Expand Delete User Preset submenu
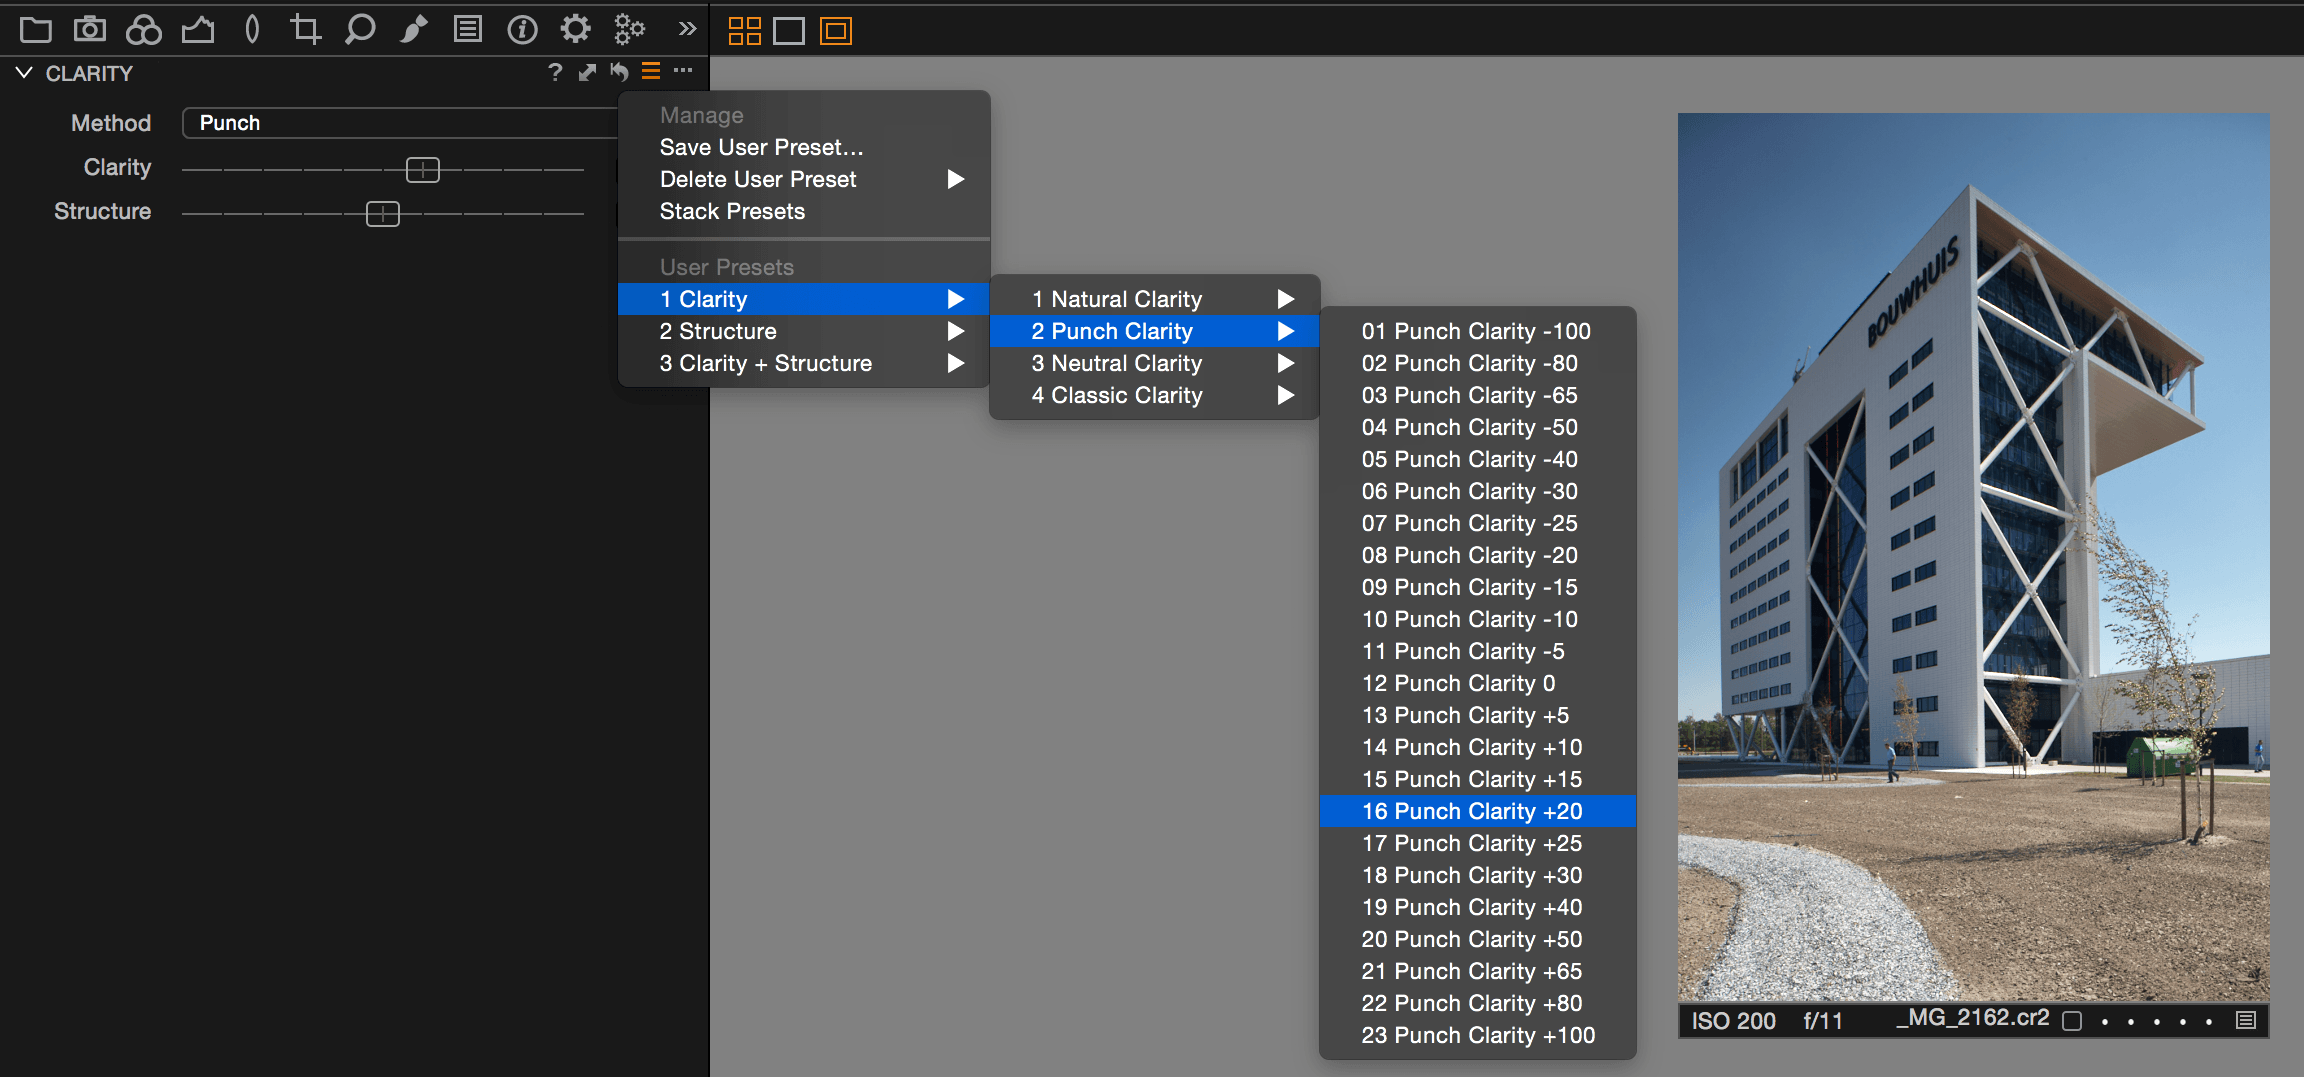Screen dimensions: 2304x1077 (804, 179)
